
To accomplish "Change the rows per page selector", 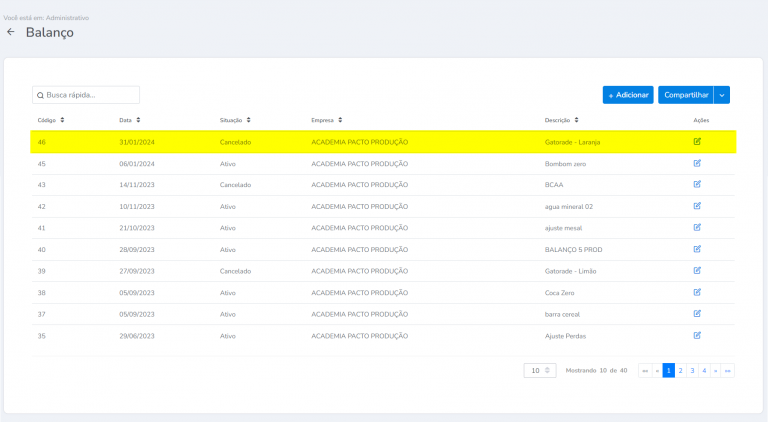I will coord(539,370).
